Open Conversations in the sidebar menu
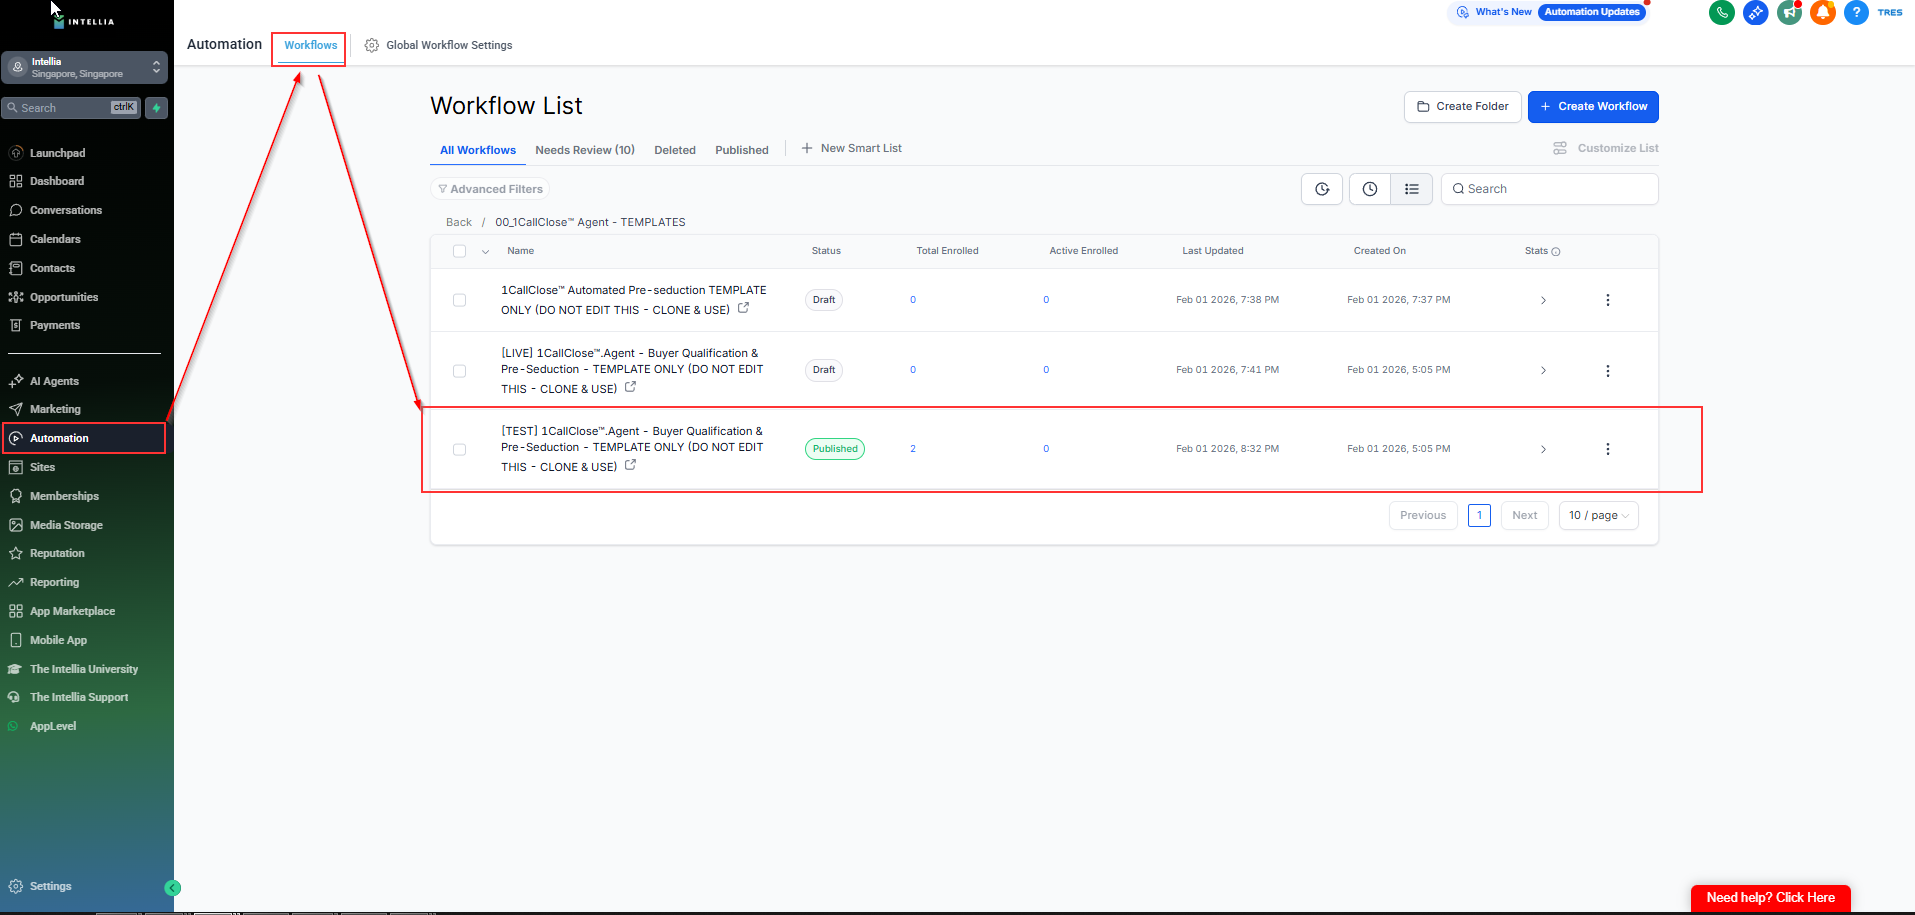This screenshot has height=915, width=1915. 65,210
